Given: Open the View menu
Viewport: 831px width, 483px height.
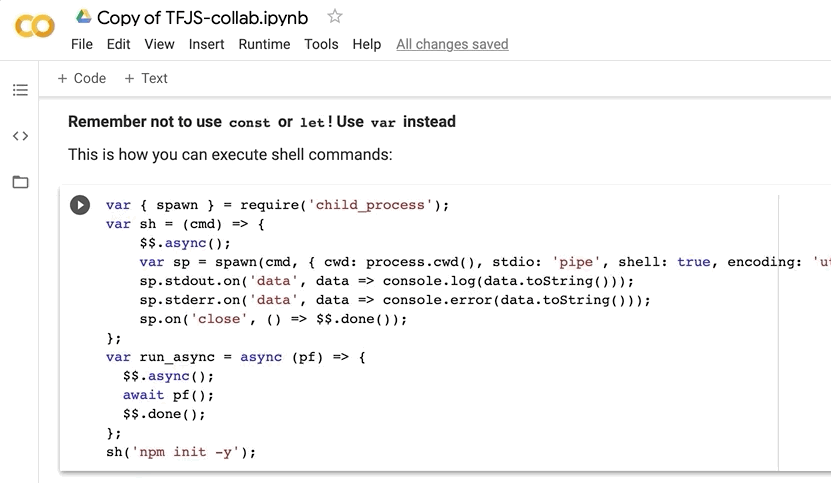Looking at the screenshot, I should [x=159, y=44].
